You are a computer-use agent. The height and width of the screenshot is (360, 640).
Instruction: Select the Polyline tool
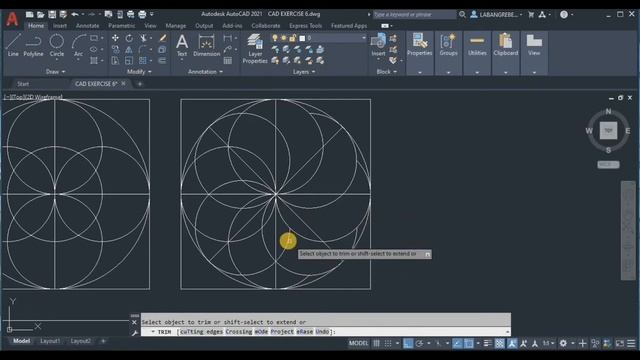(33, 45)
